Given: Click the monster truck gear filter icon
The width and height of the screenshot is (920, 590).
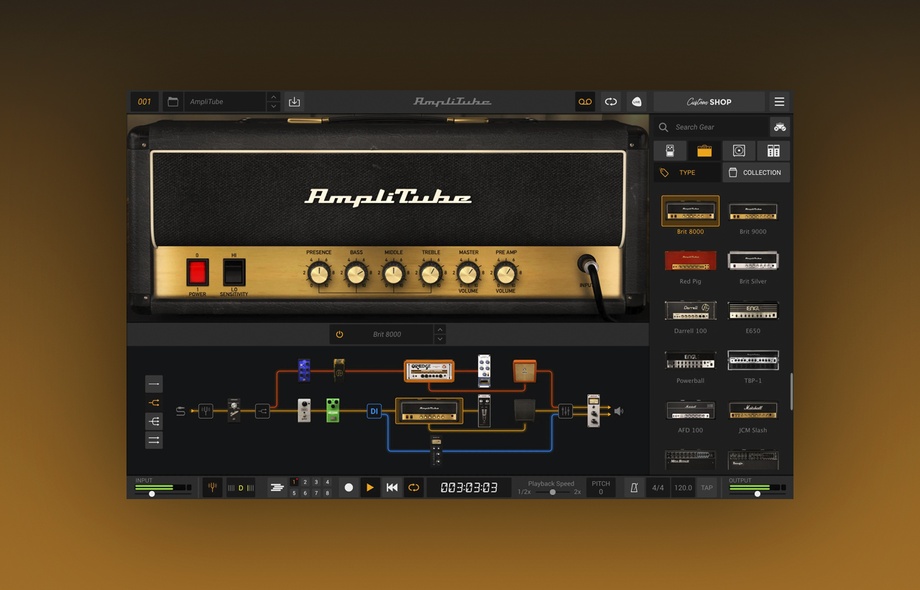Looking at the screenshot, I should [x=779, y=127].
